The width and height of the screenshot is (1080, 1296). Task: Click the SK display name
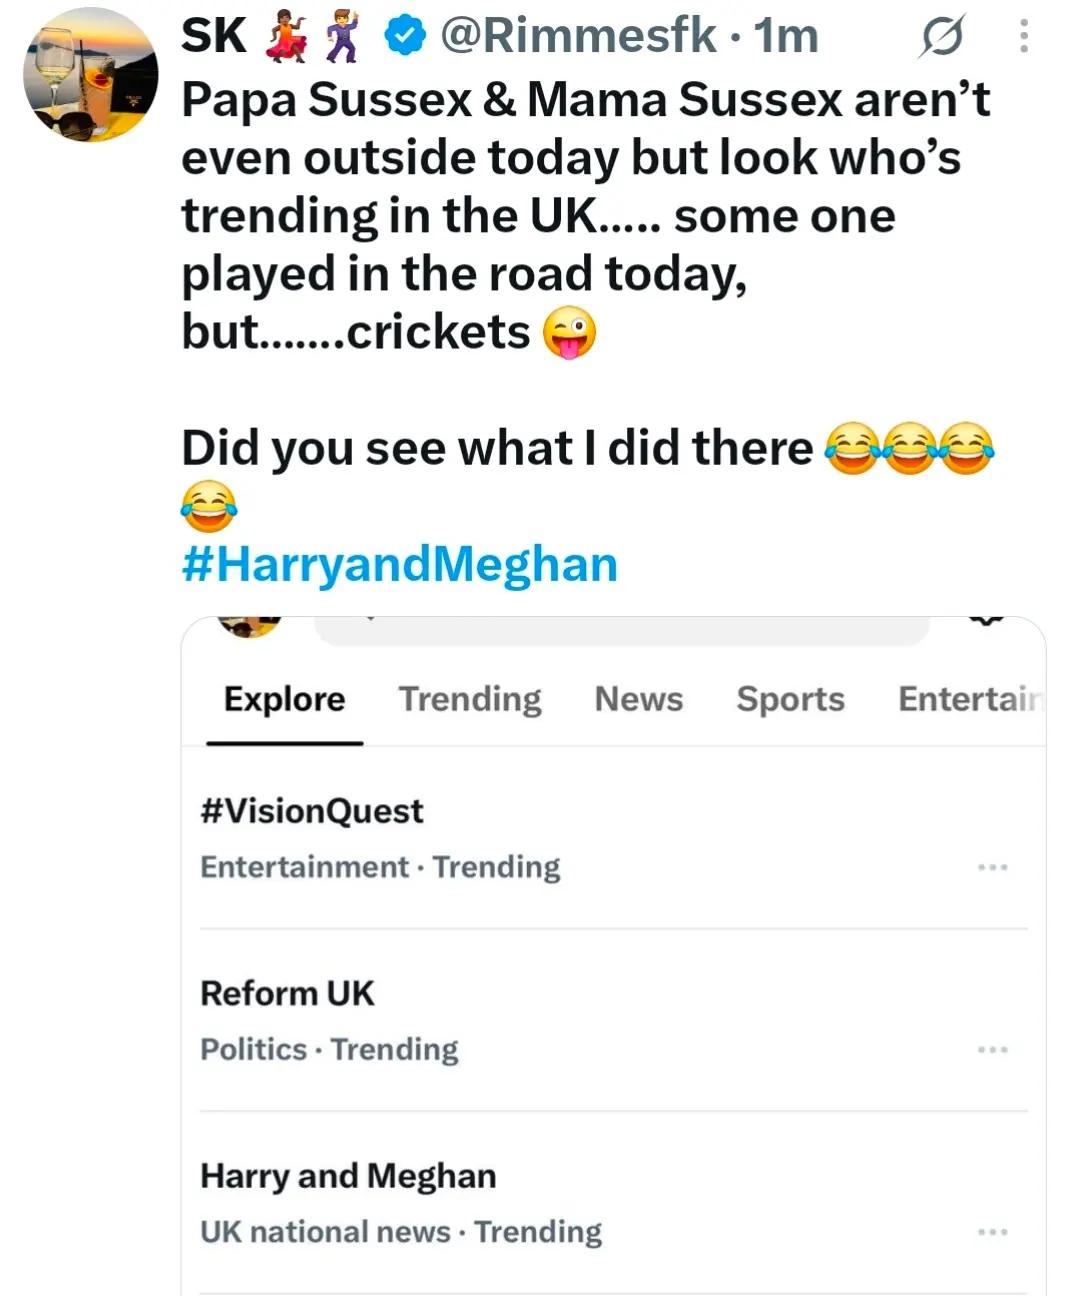(x=213, y=37)
